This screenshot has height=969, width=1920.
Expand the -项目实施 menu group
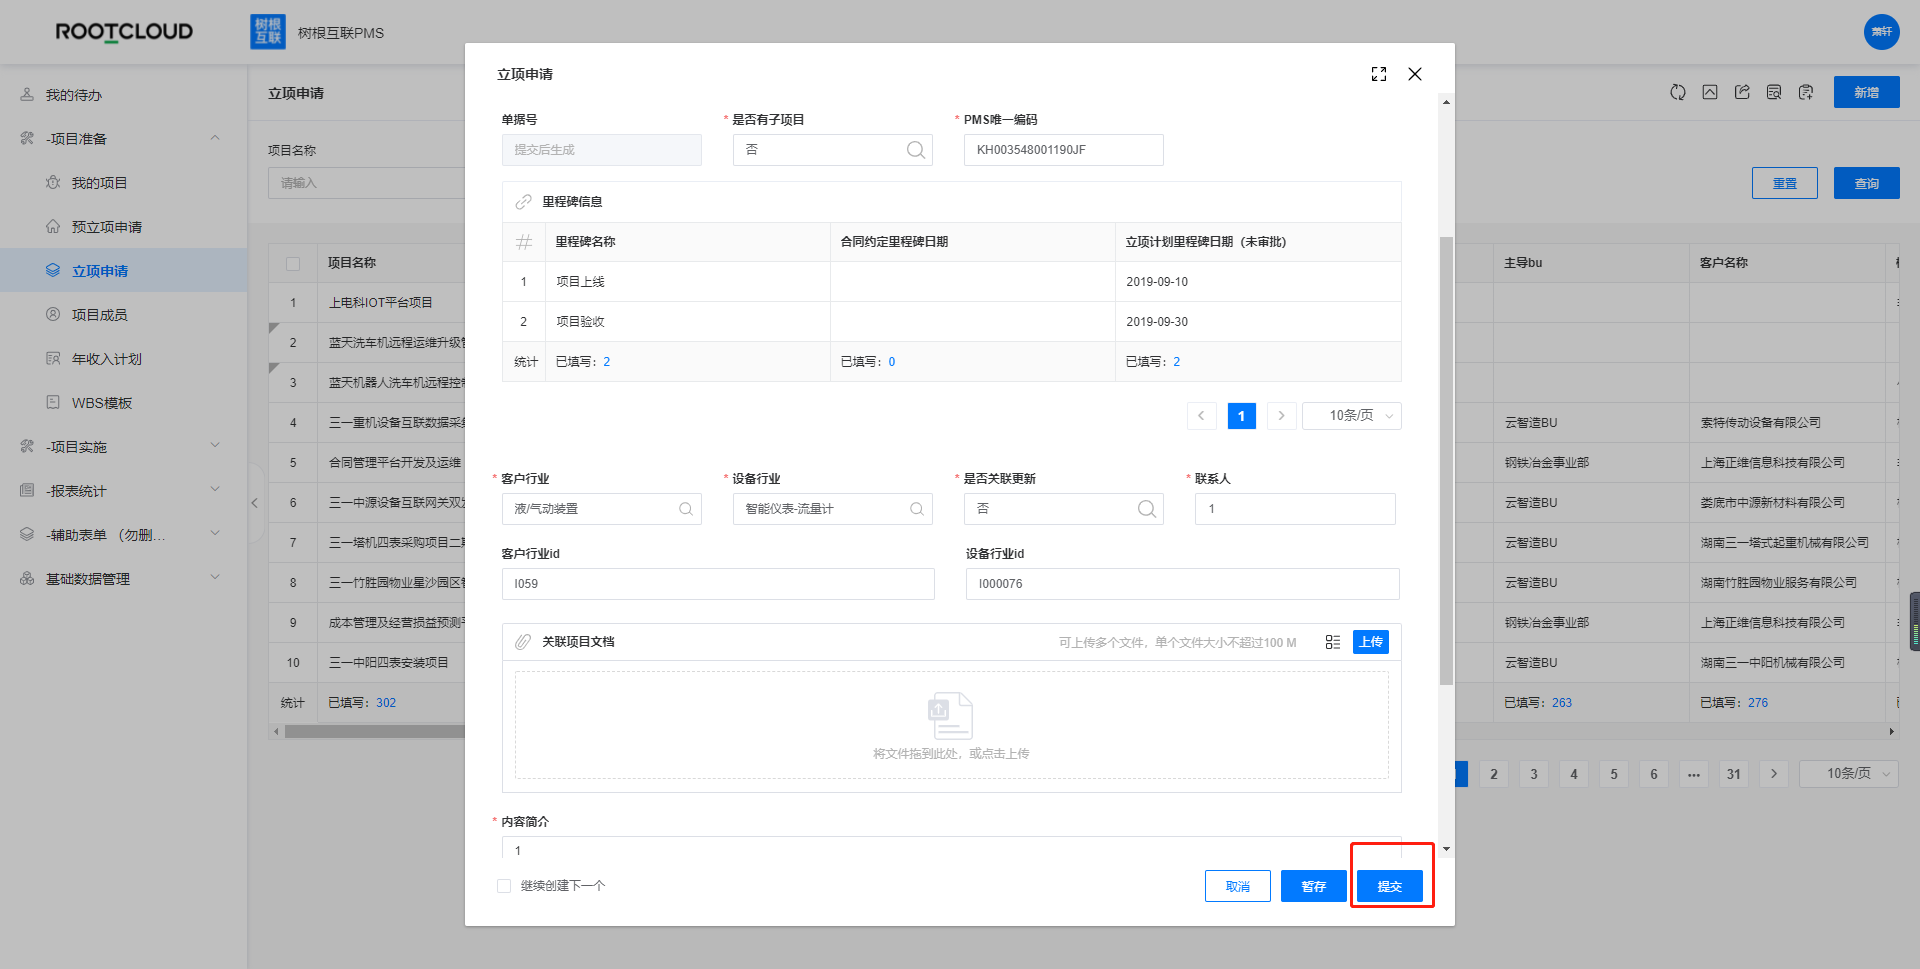[215, 446]
